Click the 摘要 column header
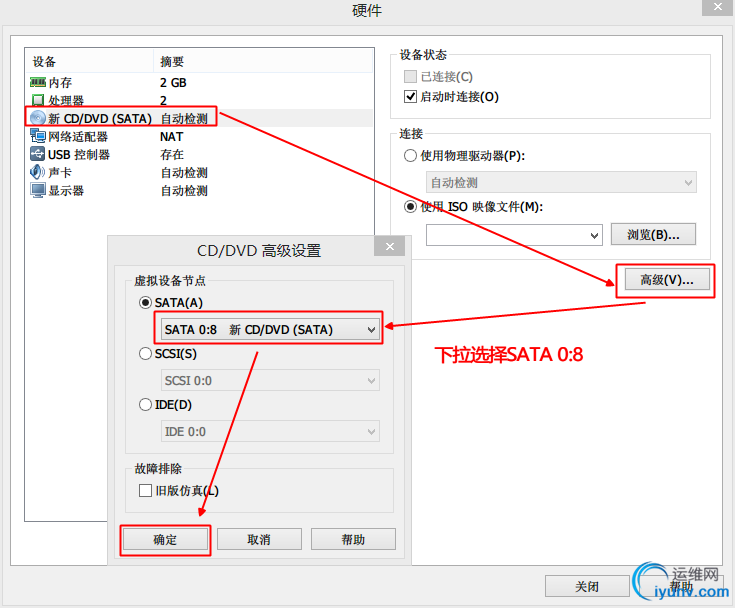 [x=263, y=61]
